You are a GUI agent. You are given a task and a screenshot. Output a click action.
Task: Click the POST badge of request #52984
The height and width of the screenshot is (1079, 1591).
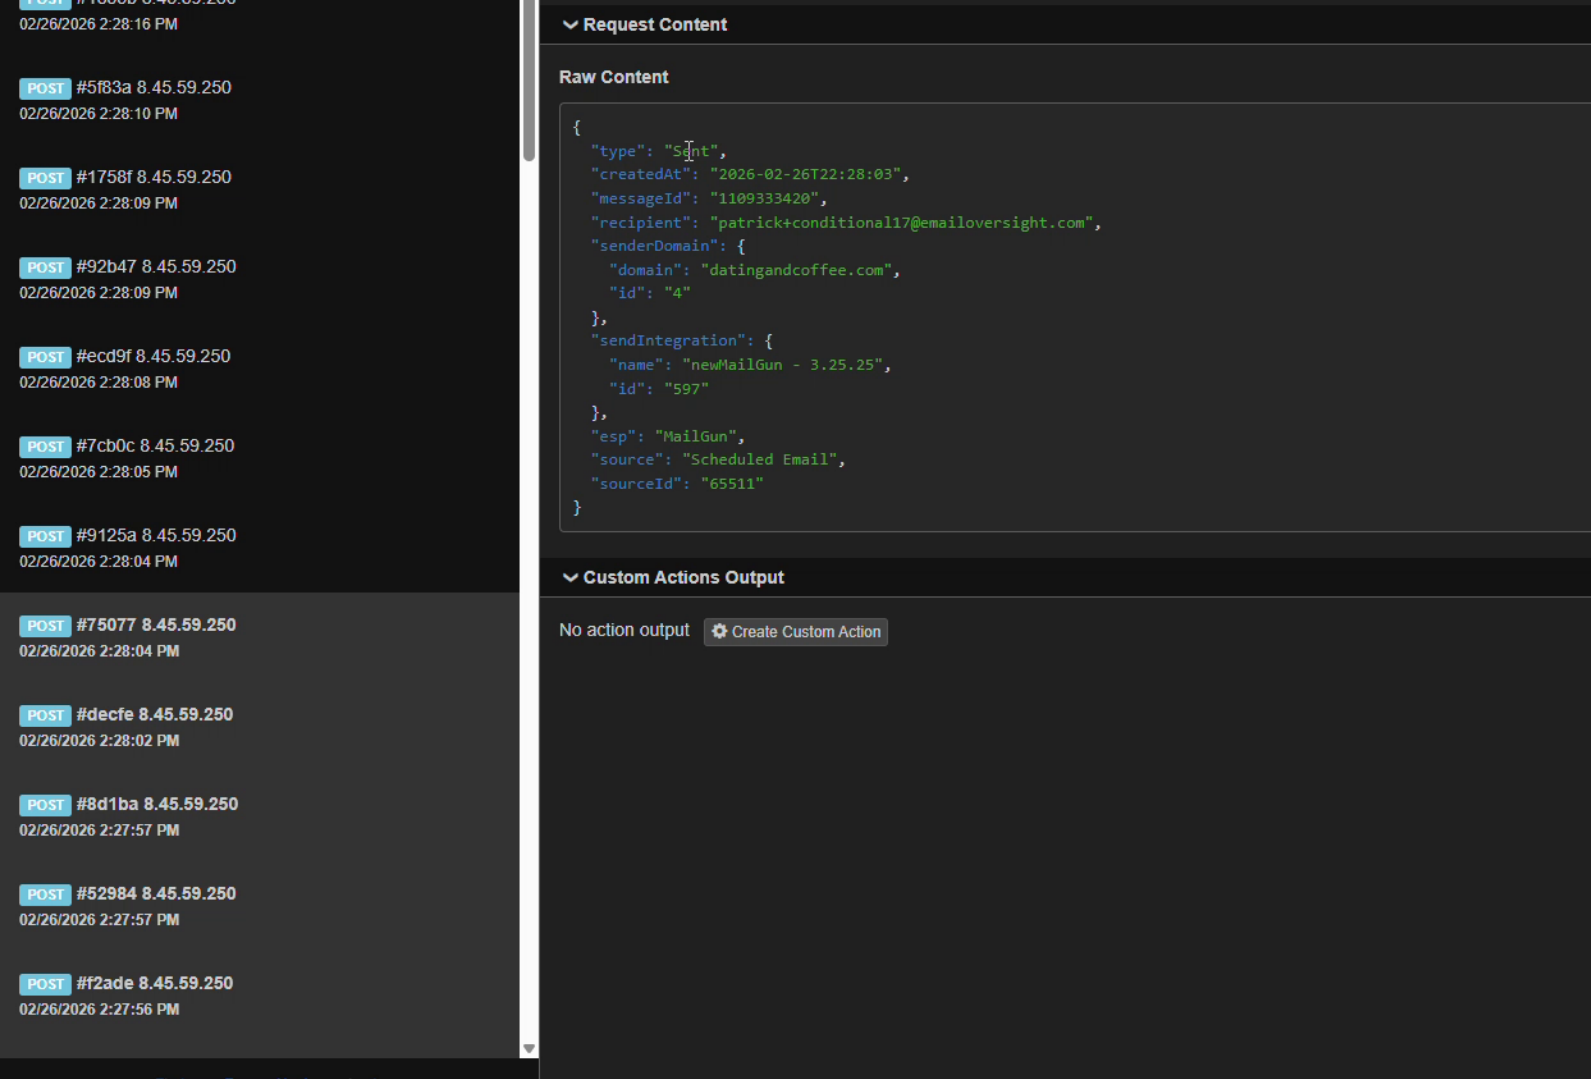tap(45, 894)
